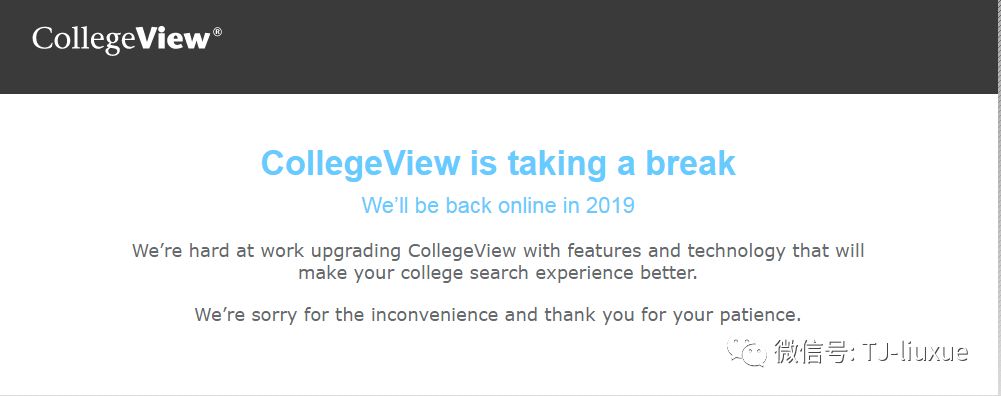Click the 'College' part of the logo
The width and height of the screenshot is (1001, 396).
click(x=84, y=40)
